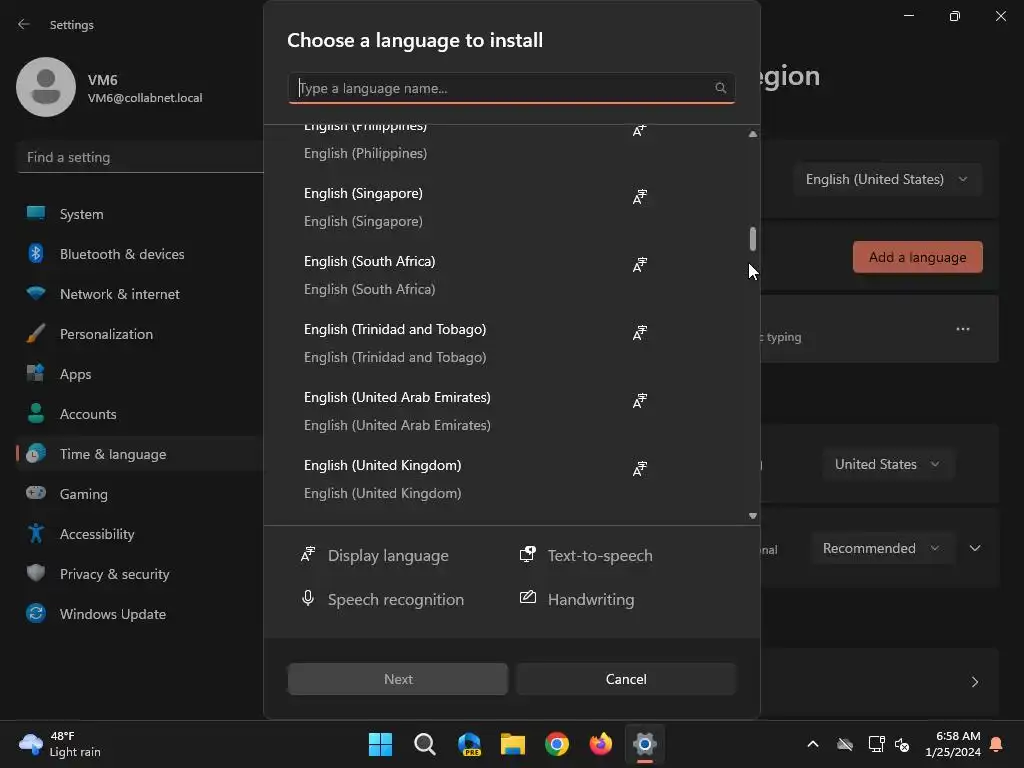Show hidden system tray icons
Screen dimensions: 1024x768
tap(813, 744)
